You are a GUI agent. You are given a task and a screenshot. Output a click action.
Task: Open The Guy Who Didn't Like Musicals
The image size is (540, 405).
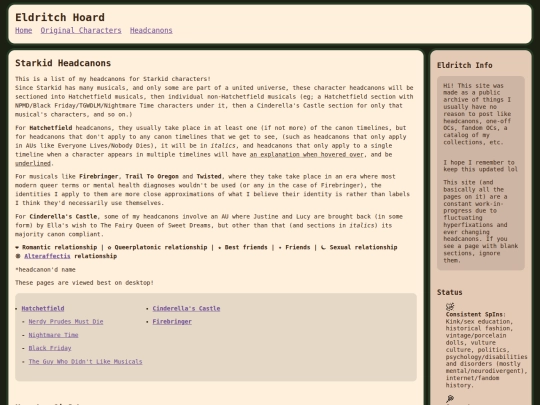[85, 362]
